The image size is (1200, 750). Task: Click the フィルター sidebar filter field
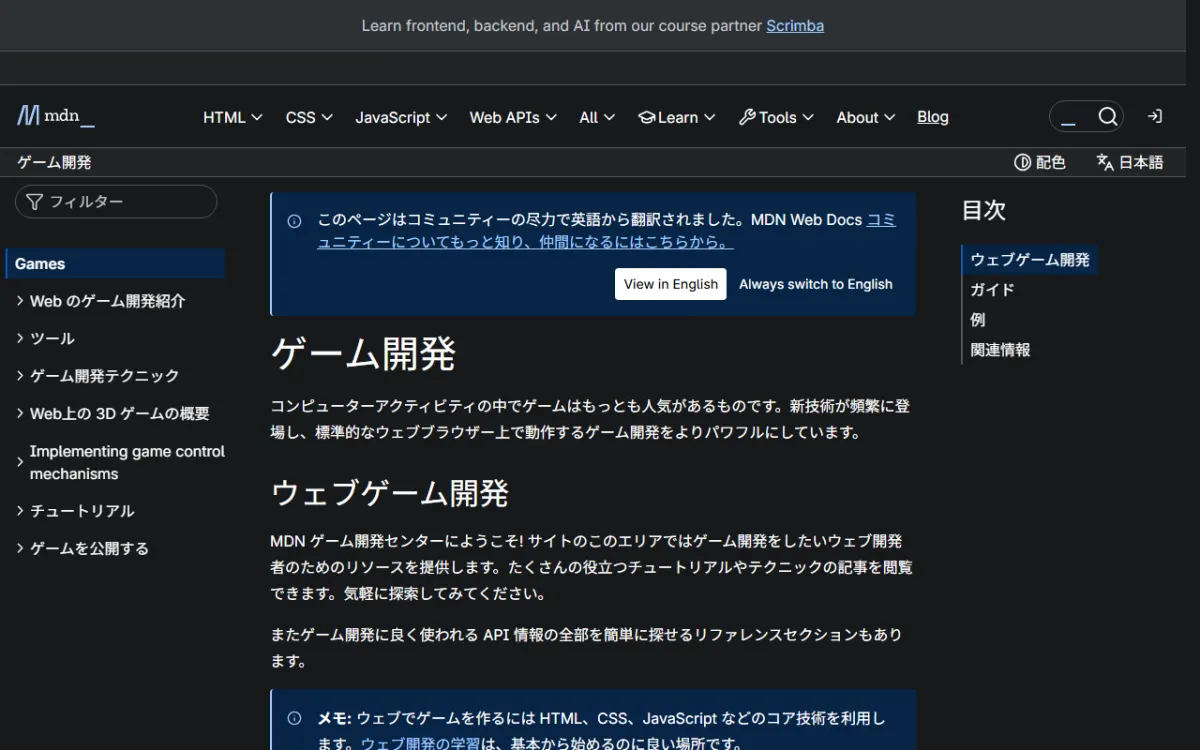click(x=116, y=202)
